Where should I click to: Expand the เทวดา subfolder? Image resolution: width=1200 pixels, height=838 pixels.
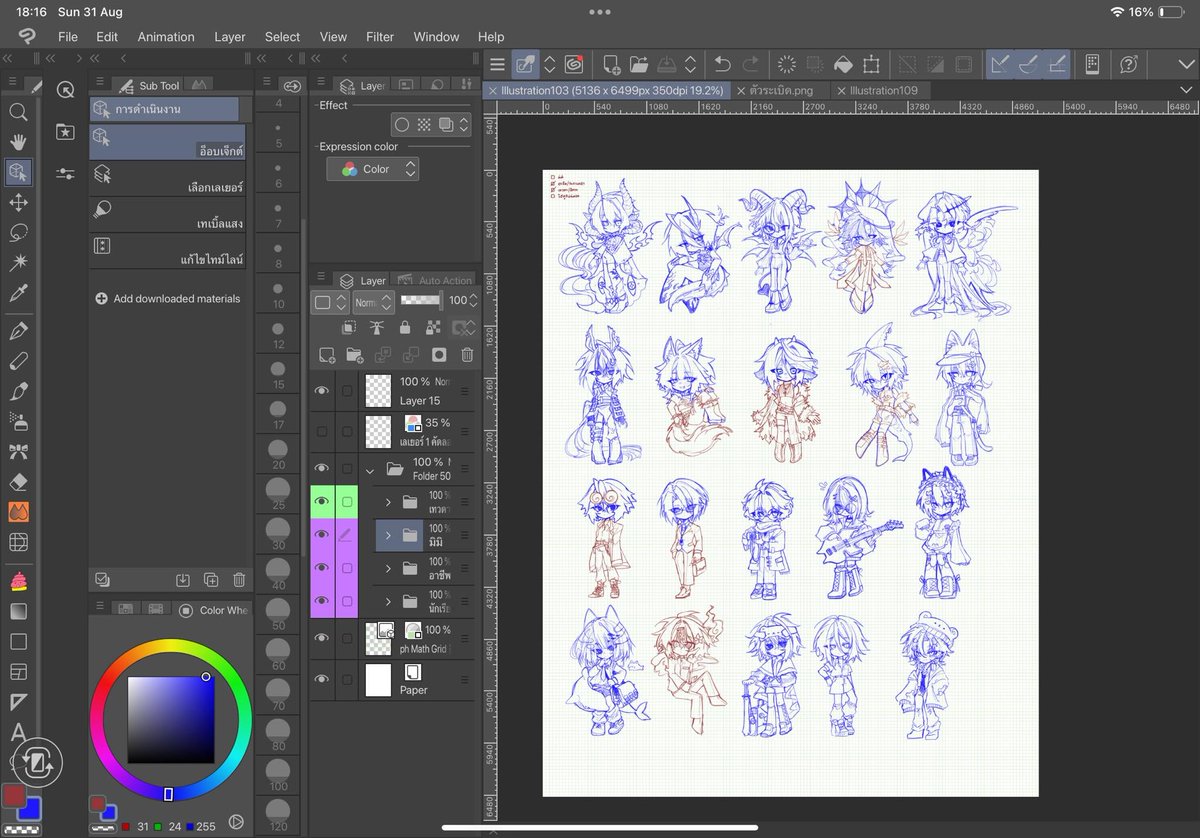pos(388,502)
